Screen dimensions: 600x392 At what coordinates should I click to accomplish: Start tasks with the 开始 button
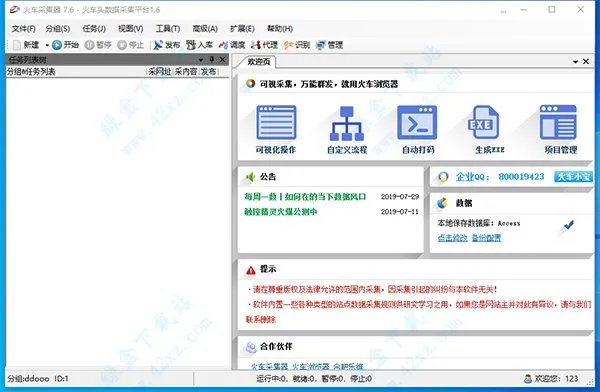(65, 45)
